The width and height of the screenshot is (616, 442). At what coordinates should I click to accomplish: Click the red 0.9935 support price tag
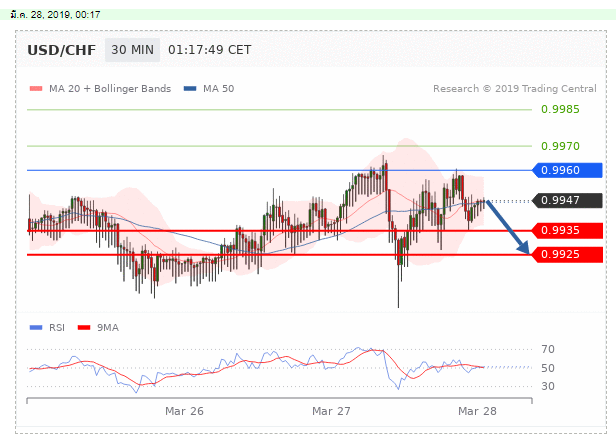coord(567,231)
